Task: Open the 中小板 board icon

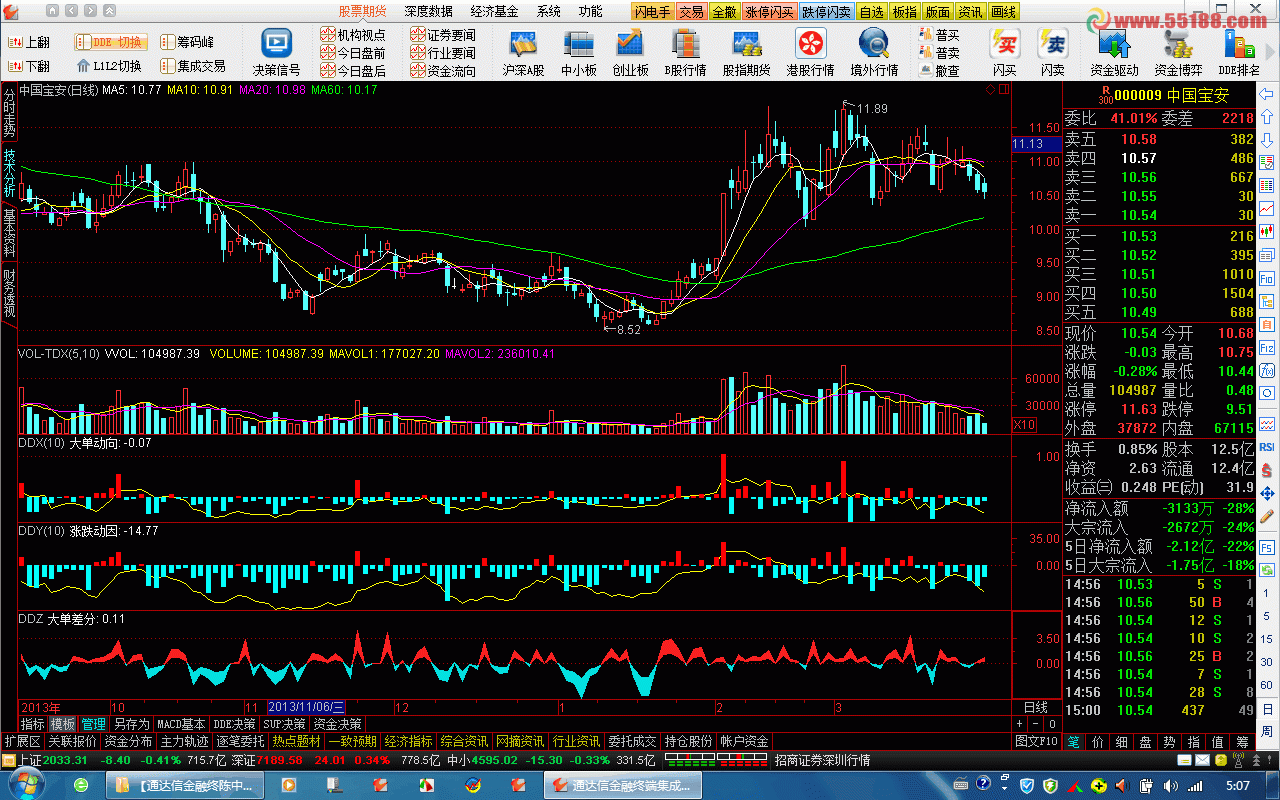Action: point(578,43)
